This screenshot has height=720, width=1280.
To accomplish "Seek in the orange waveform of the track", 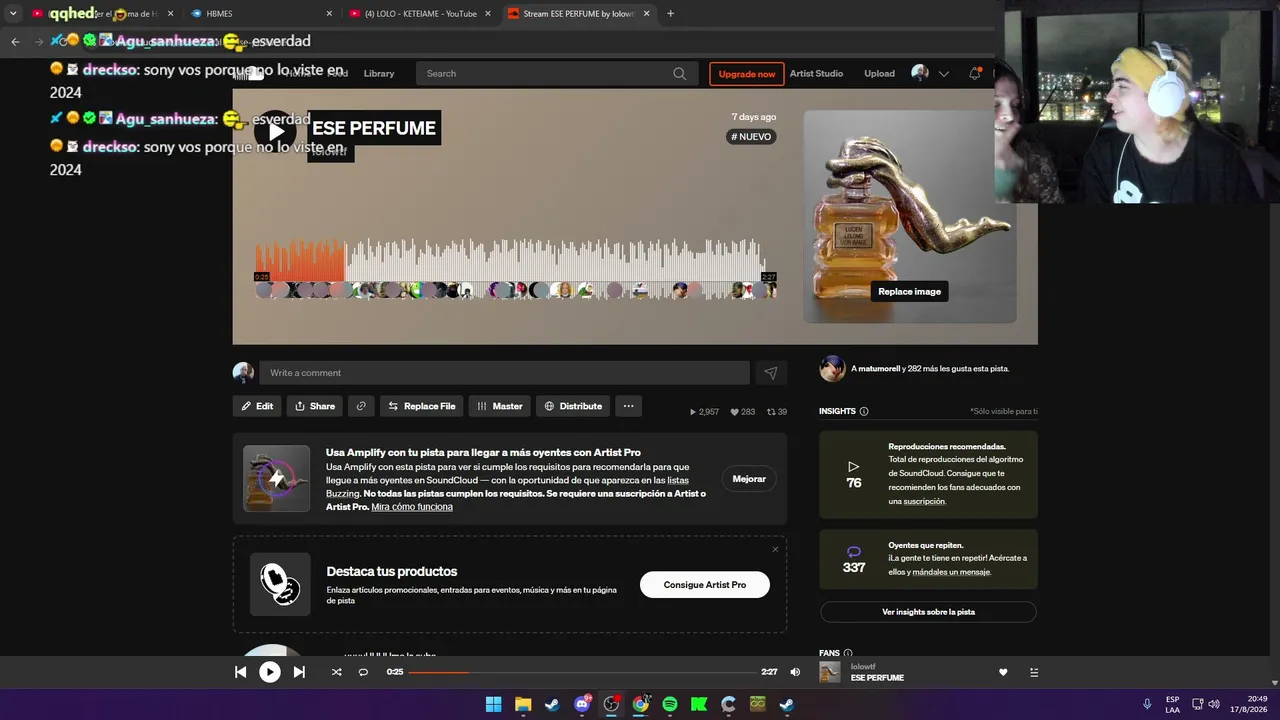I will (x=300, y=262).
